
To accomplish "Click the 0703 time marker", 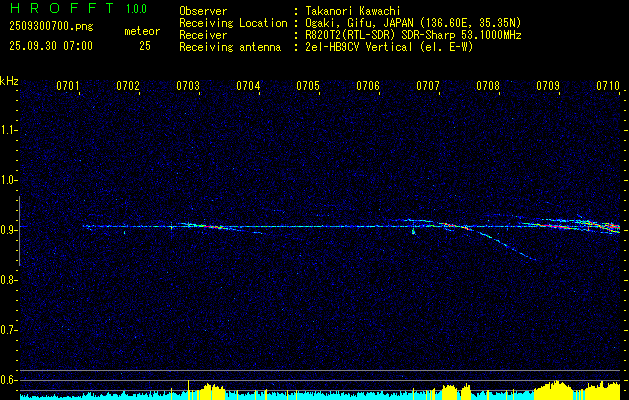I will click(188, 87).
